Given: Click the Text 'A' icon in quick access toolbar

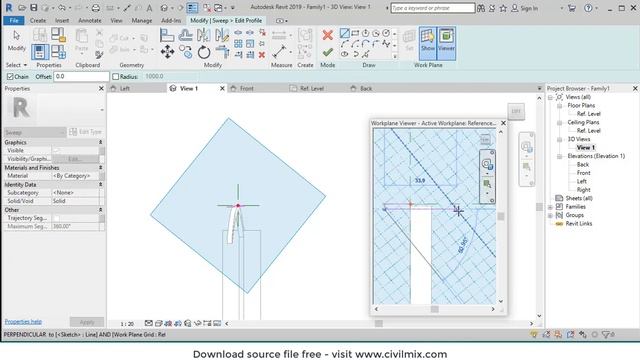Looking at the screenshot, I should click(149, 8).
